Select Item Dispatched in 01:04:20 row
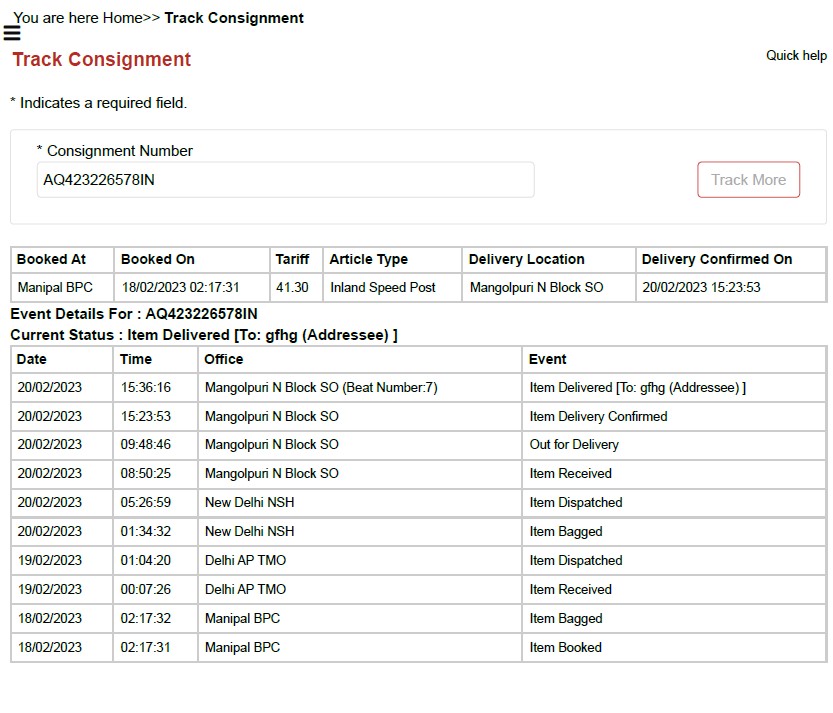 tap(576, 561)
